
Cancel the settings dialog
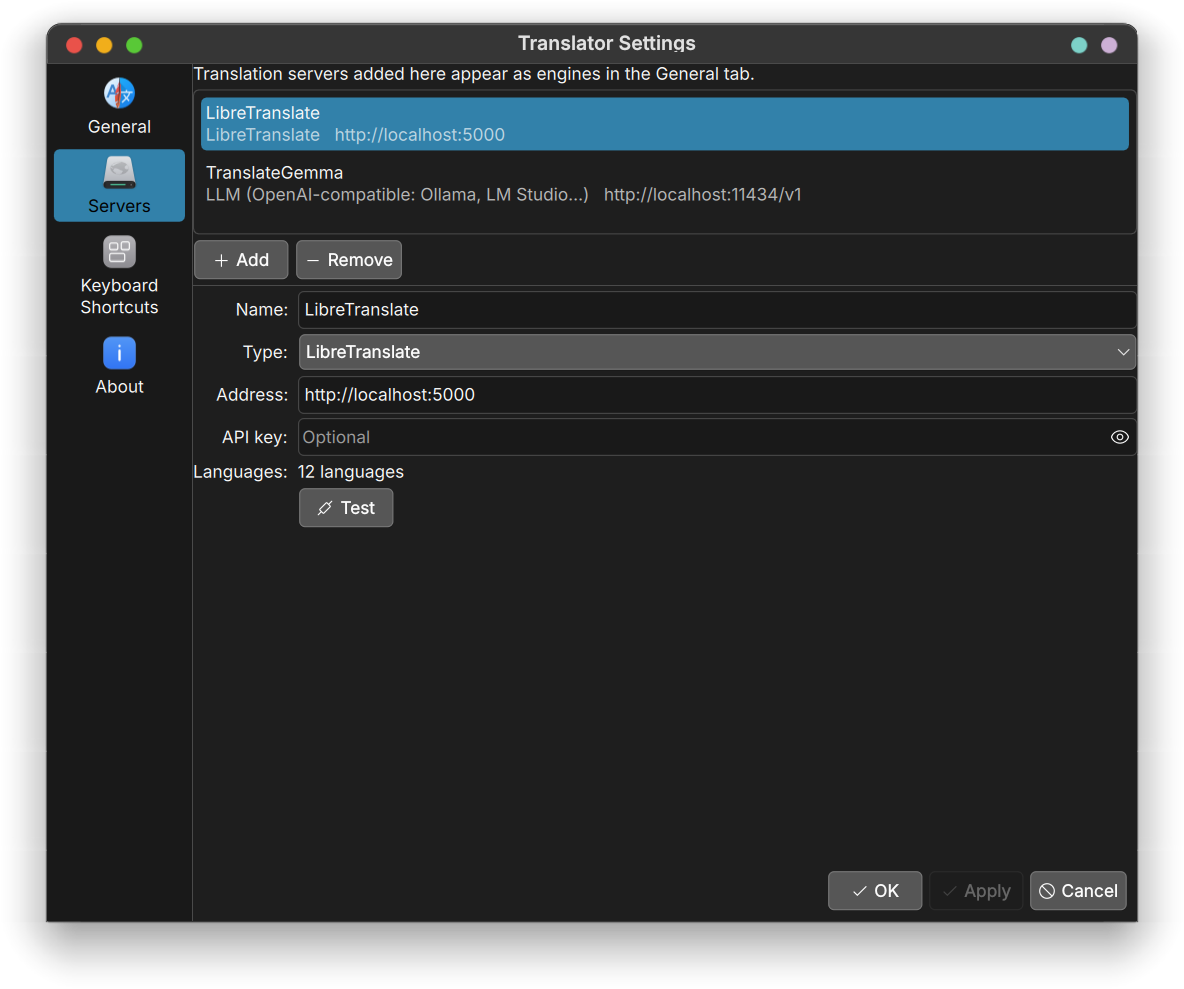pos(1078,891)
